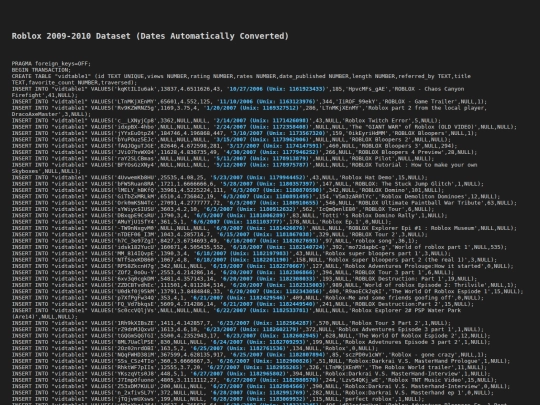
Task: Click the 'PRAGMA foreign_keys=OFF;' line
Action: 51,64
